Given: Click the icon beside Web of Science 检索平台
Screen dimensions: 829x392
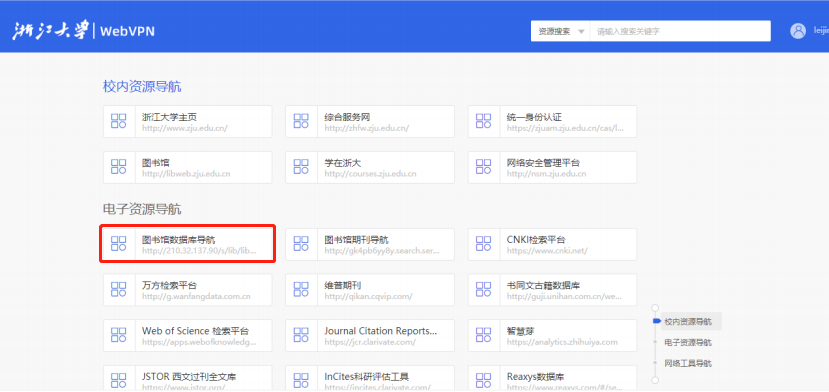Looking at the screenshot, I should tap(118, 335).
